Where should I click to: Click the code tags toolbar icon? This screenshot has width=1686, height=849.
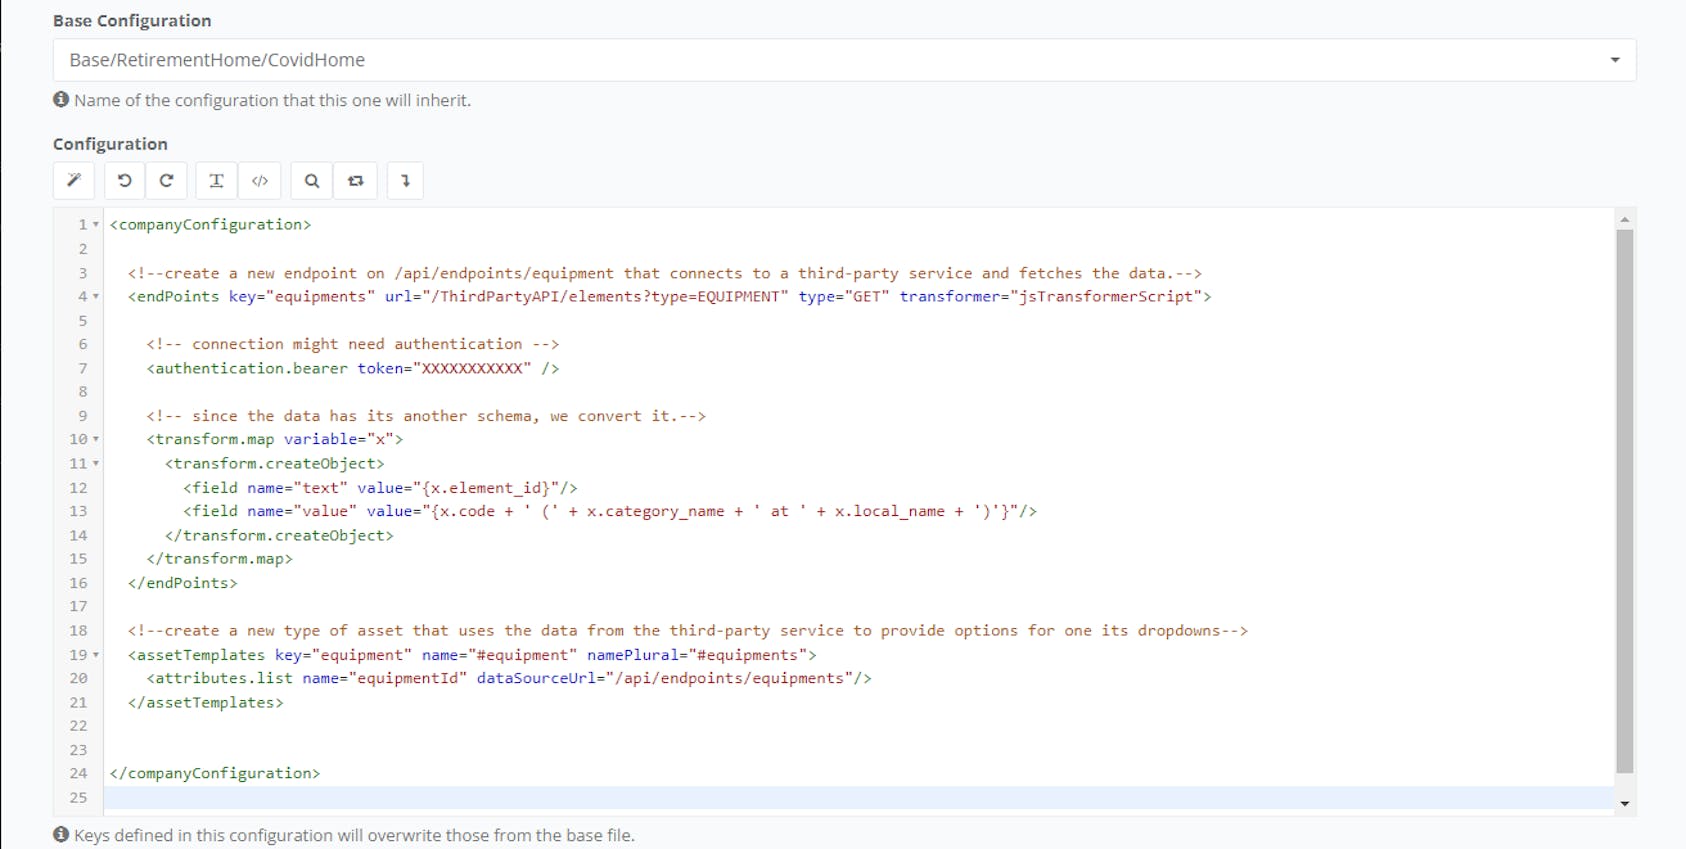tap(260, 181)
